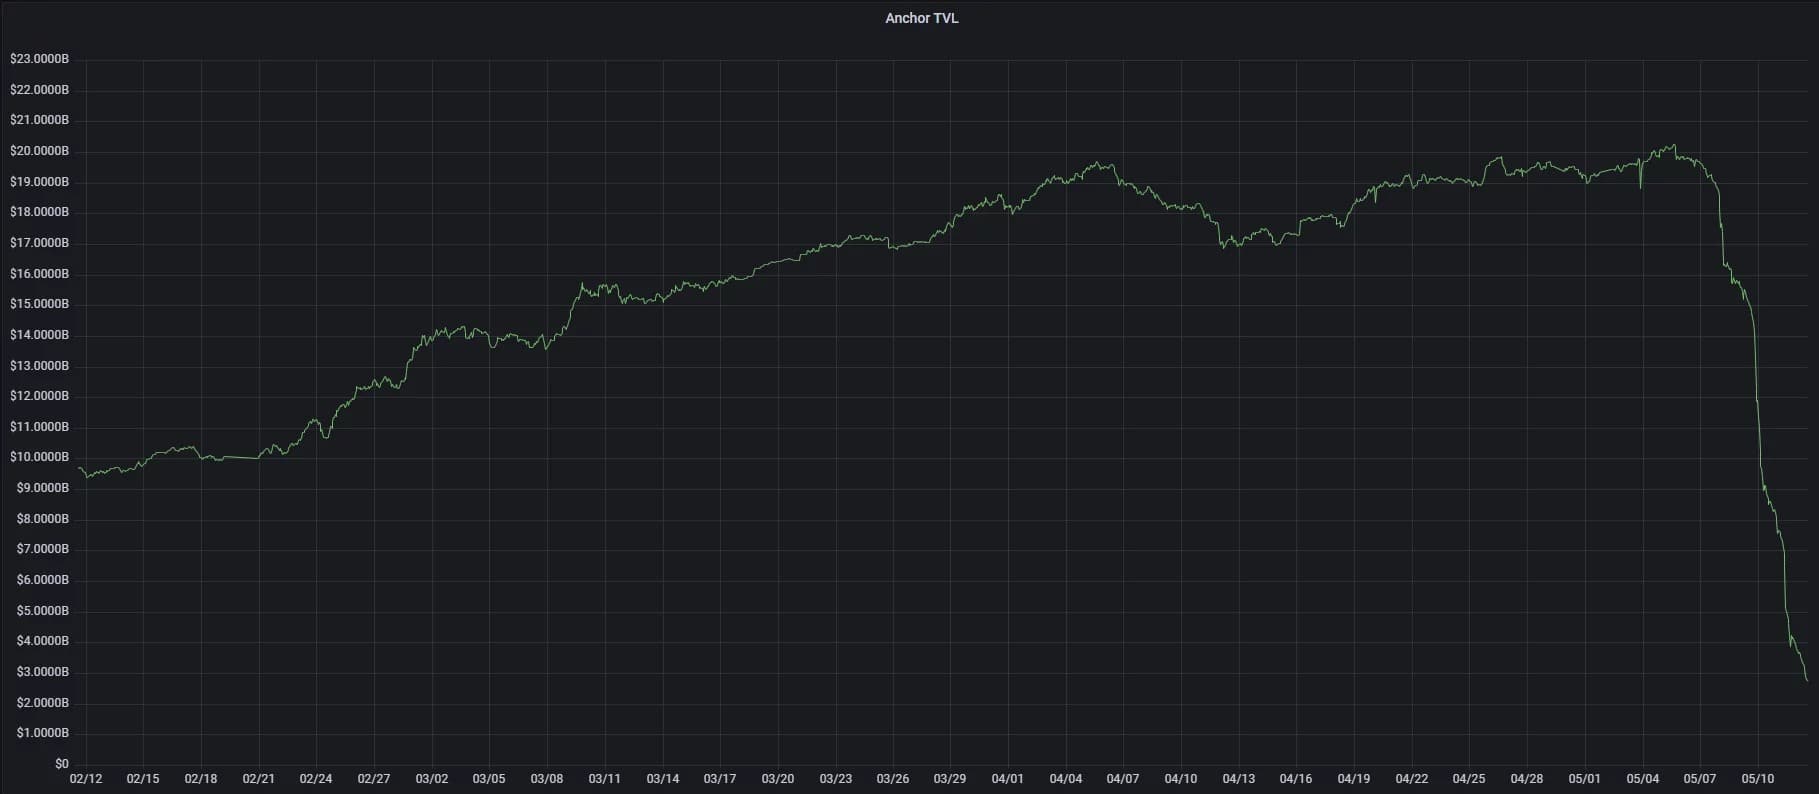Image resolution: width=1819 pixels, height=794 pixels.
Task: Click the 03/08 date label
Action: (x=547, y=779)
